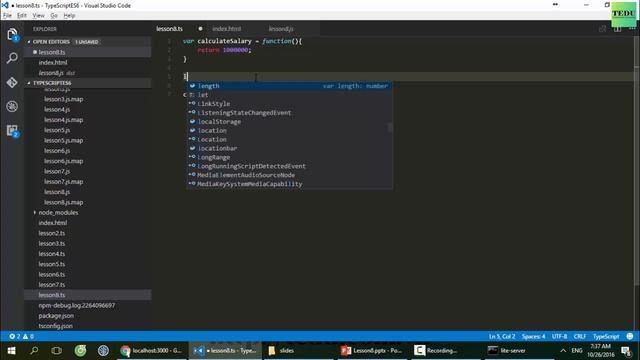The image size is (640, 360).
Task: Open the Explorer view in activity bar
Action: 12,34
